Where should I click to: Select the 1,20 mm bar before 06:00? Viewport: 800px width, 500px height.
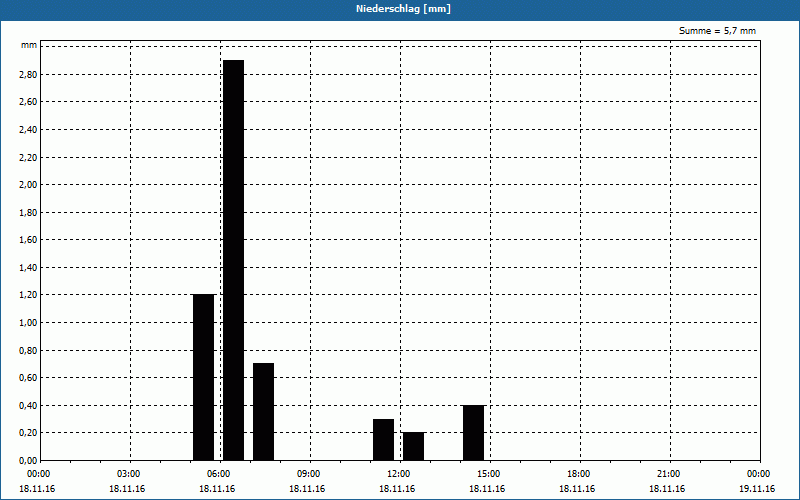(x=204, y=378)
